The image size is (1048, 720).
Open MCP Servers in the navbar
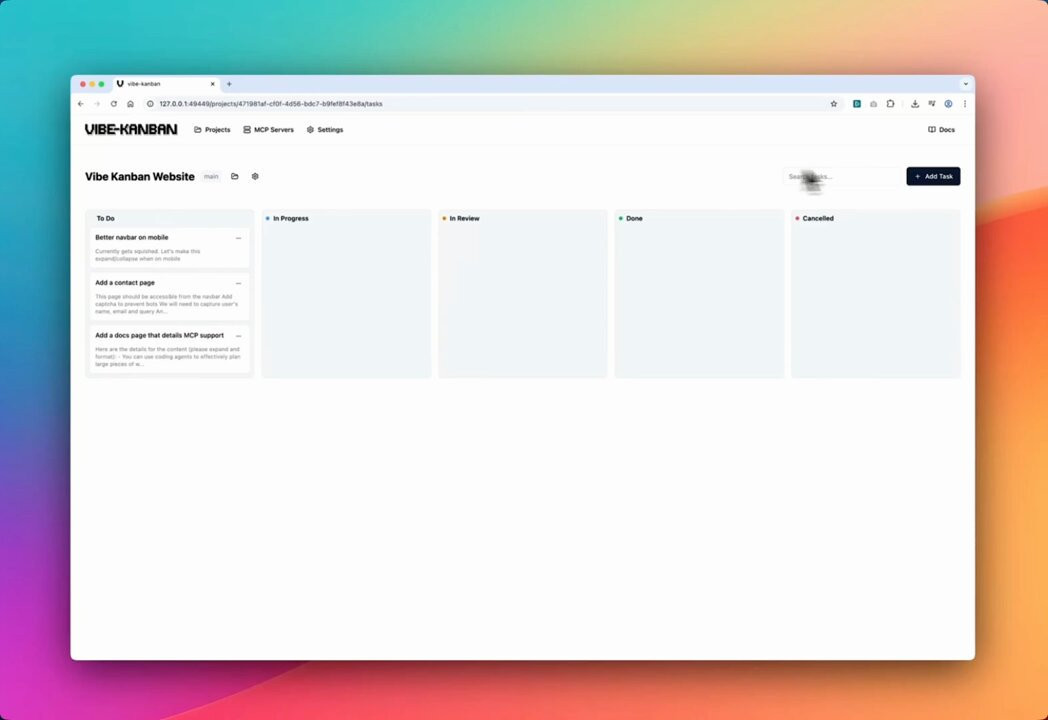pyautogui.click(x=268, y=130)
